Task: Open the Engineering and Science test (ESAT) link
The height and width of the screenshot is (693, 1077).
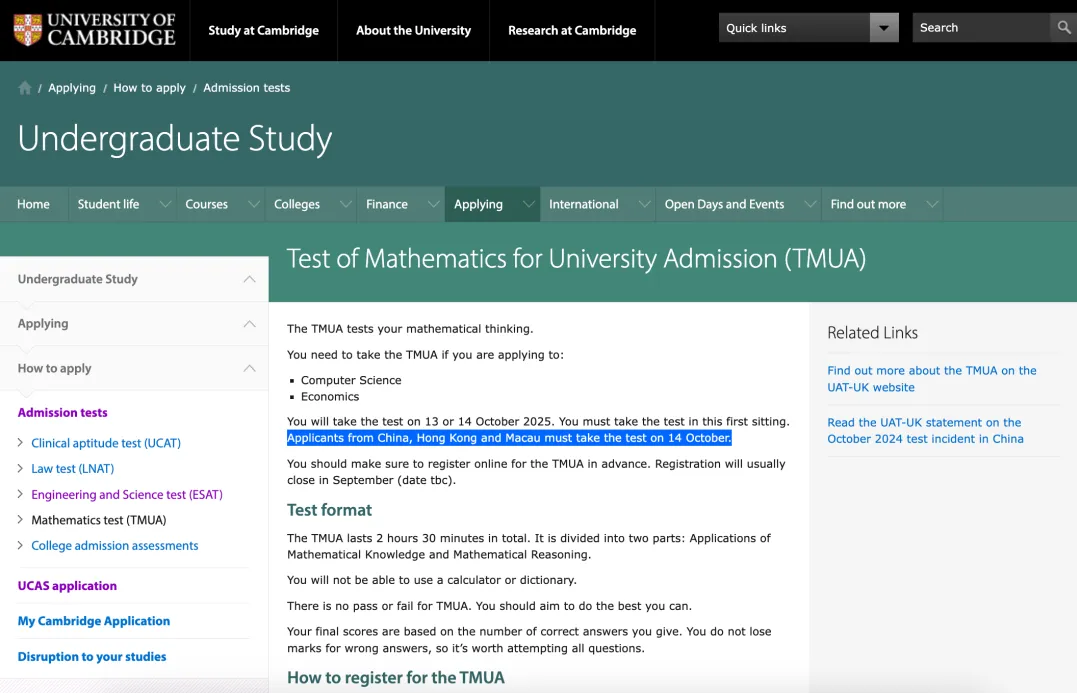Action: [x=127, y=495]
